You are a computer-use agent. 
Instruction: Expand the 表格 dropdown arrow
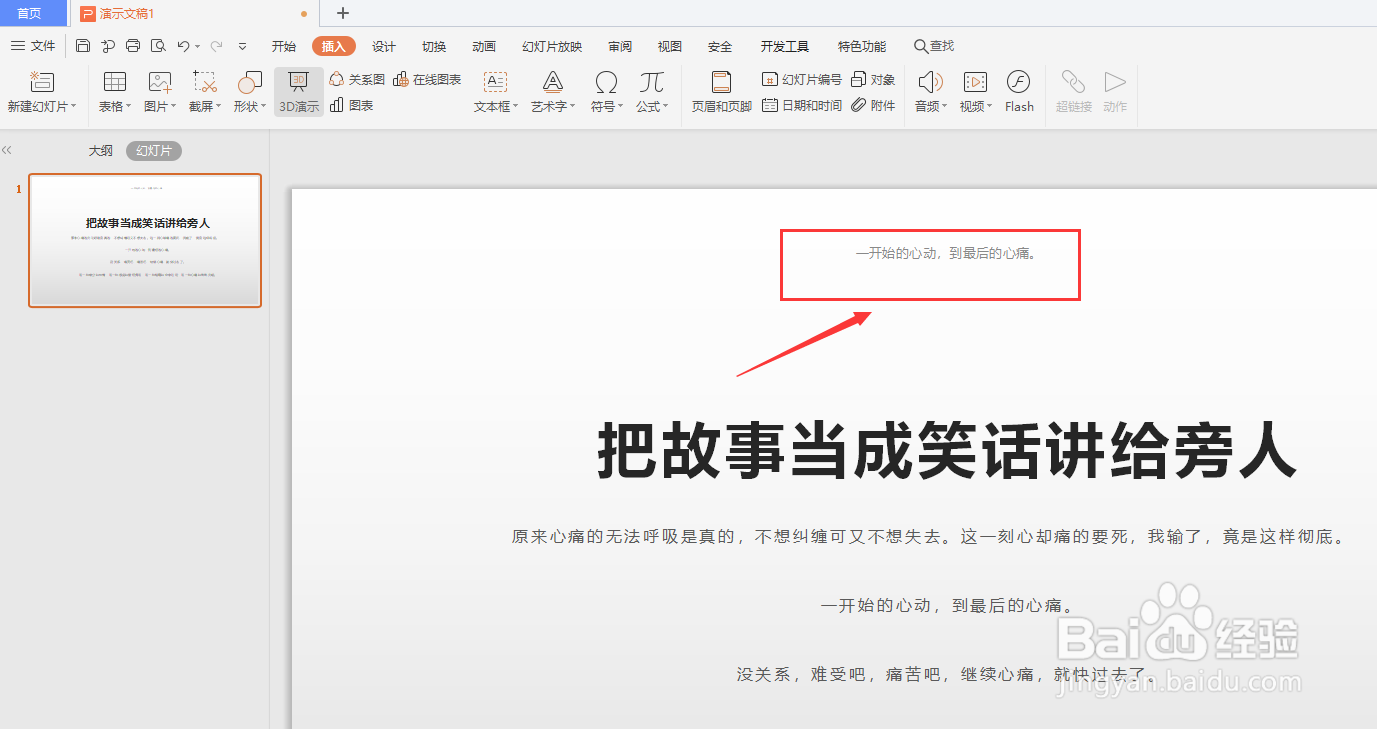point(128,107)
